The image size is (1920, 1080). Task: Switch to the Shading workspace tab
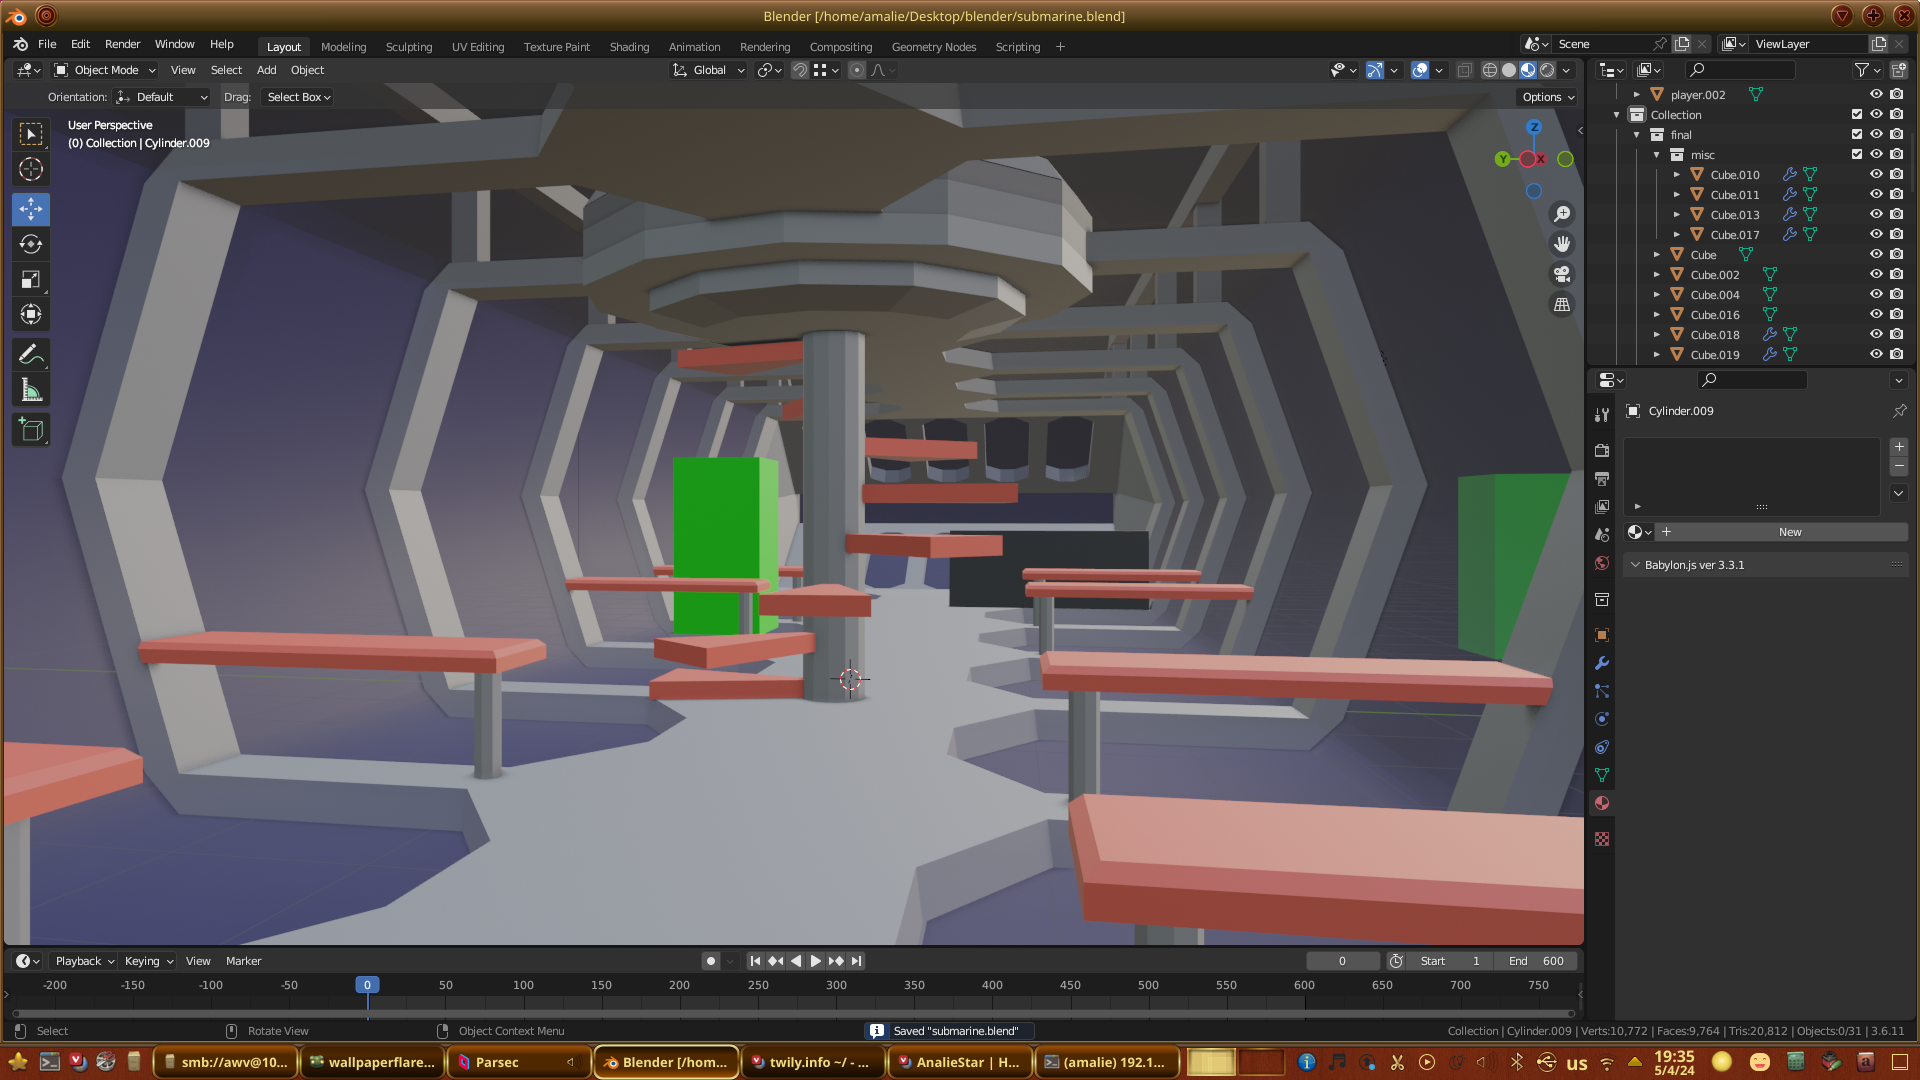click(x=629, y=47)
